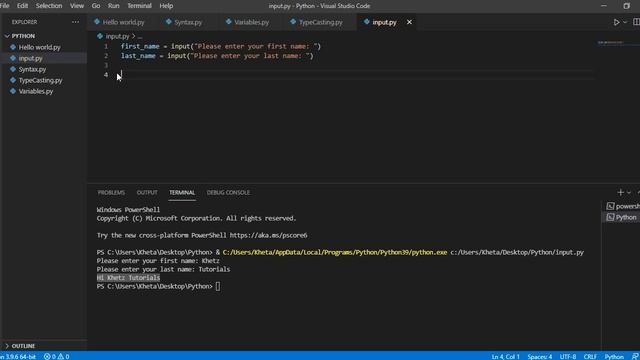Click the terminal prompt input line
Screen dimensions: 640x360
click(x=158, y=287)
